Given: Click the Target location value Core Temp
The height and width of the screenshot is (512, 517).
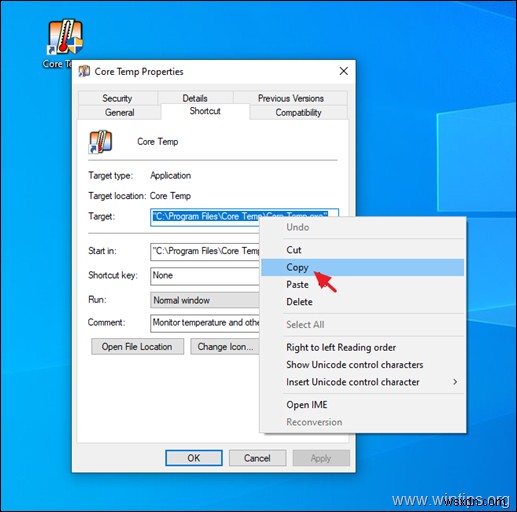Looking at the screenshot, I should coord(170,196).
